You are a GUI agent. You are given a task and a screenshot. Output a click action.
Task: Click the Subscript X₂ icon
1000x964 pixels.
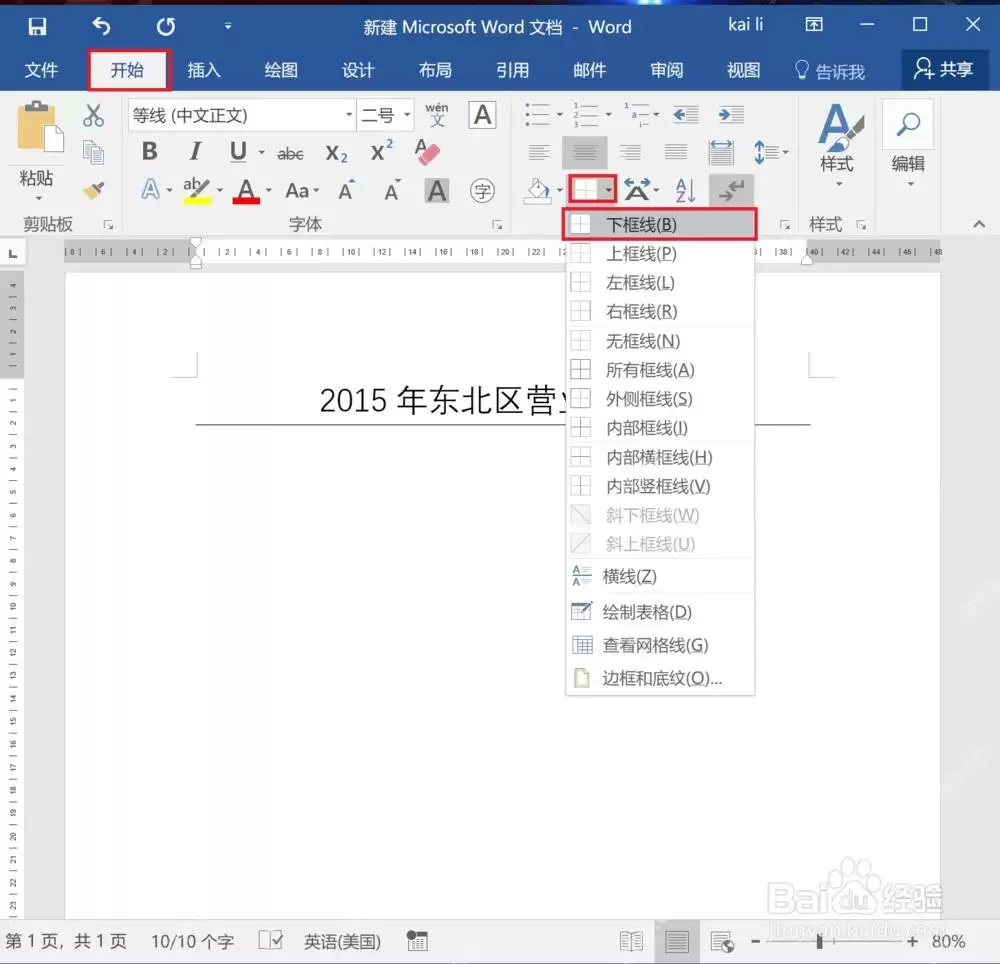336,153
